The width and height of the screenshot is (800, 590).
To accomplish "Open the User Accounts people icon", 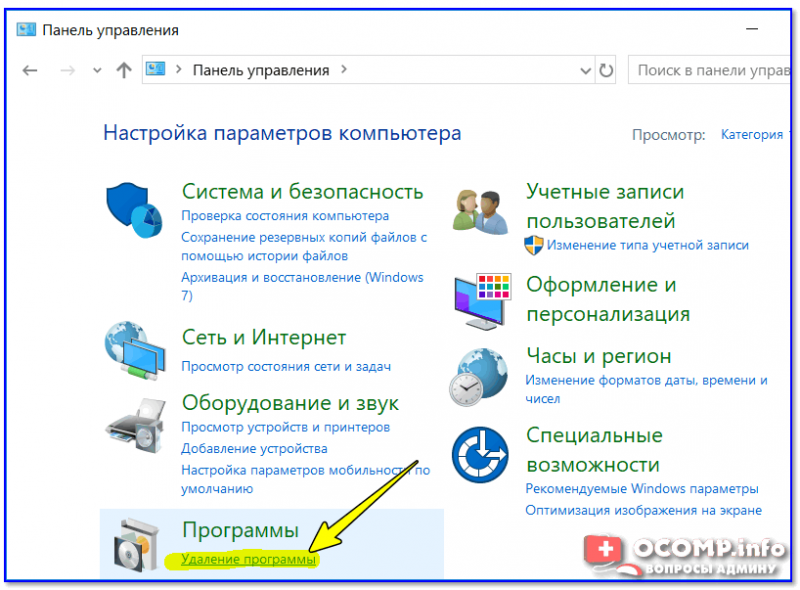I will pyautogui.click(x=480, y=212).
